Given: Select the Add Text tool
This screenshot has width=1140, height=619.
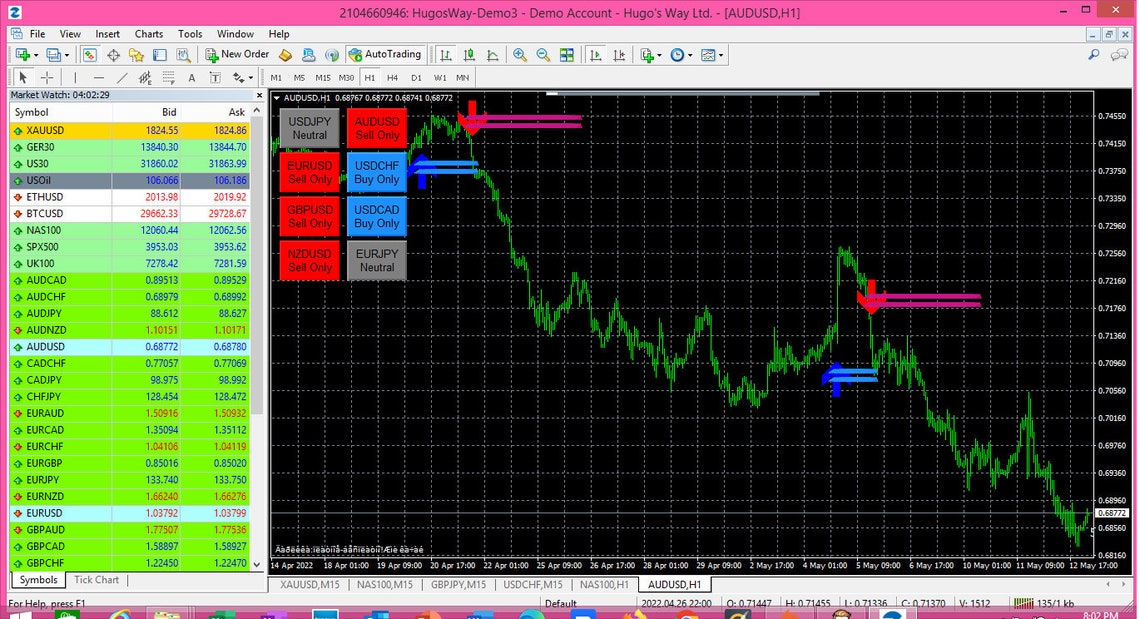Looking at the screenshot, I should (190, 78).
